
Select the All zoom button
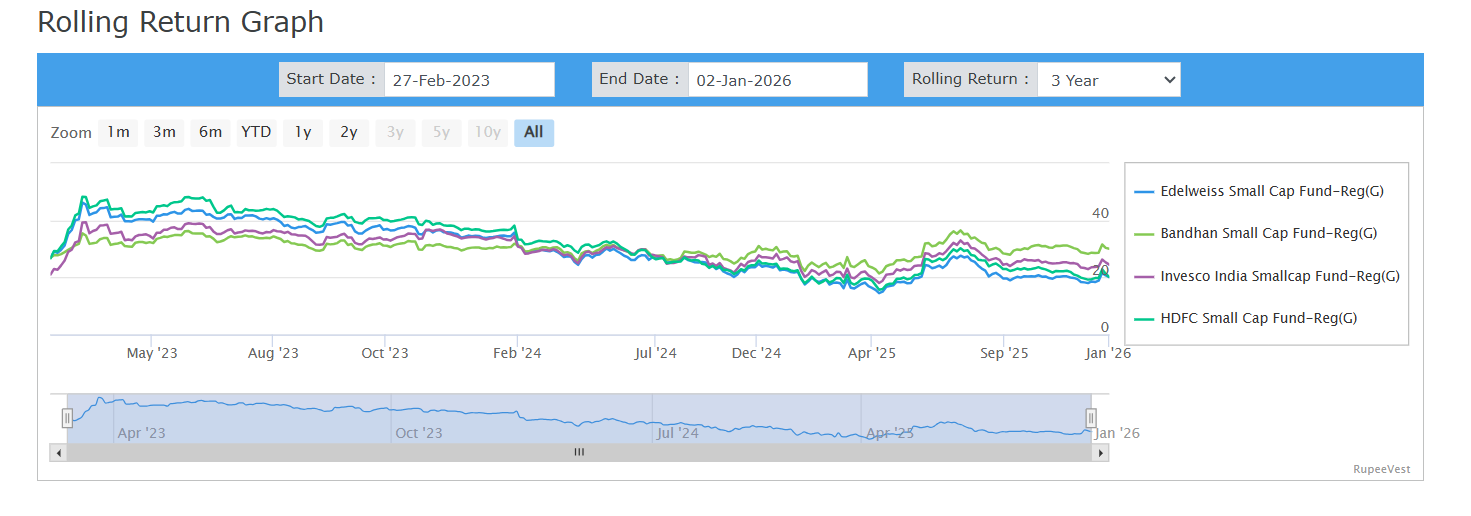pos(533,133)
